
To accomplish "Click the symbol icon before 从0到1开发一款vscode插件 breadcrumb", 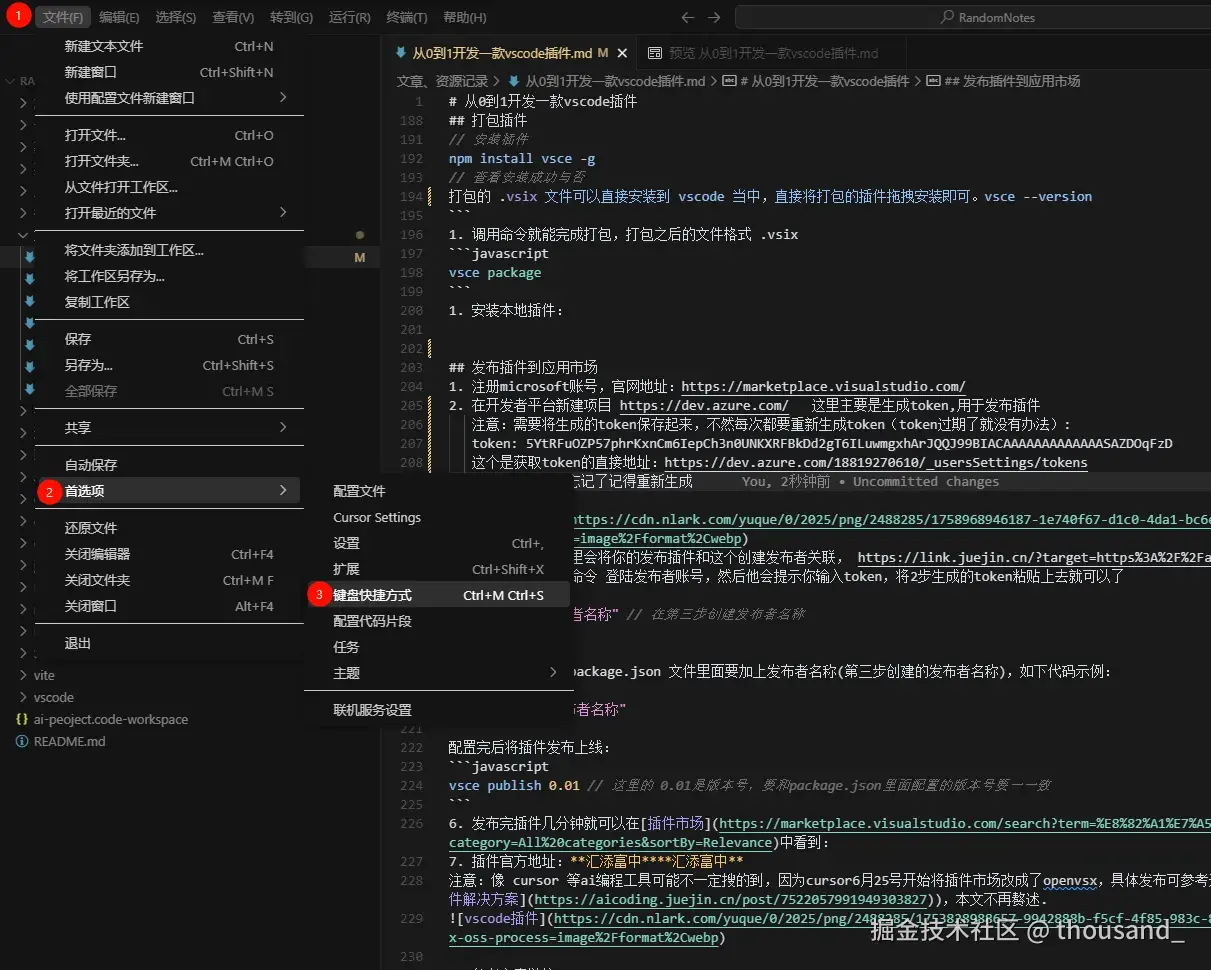I will point(728,81).
